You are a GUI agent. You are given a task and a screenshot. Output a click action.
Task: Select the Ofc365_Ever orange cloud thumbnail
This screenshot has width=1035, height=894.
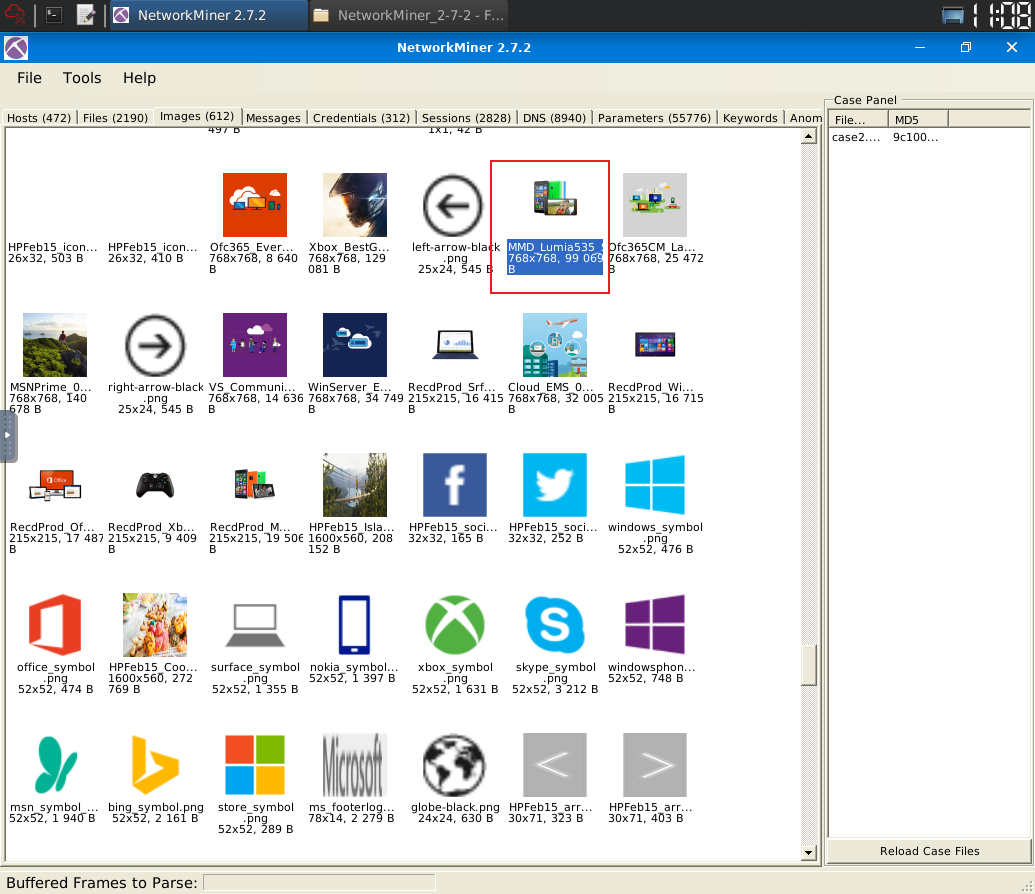pos(255,205)
